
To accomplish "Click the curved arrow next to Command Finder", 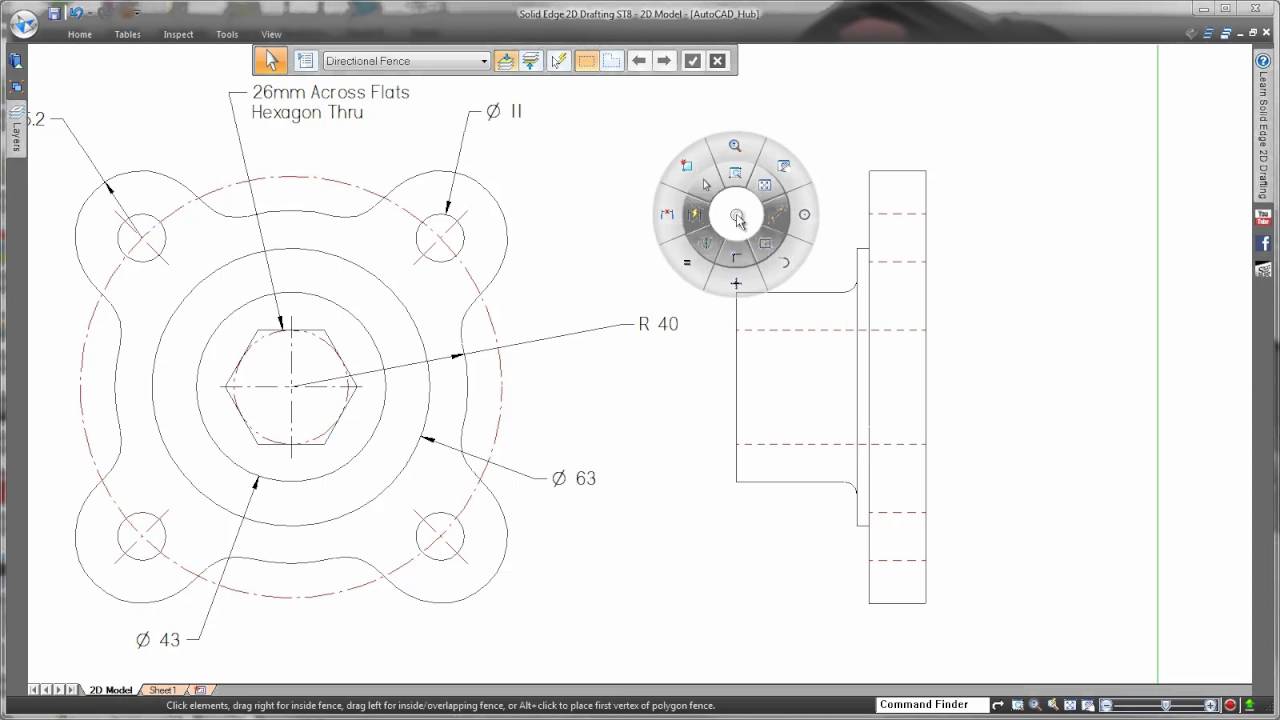I will point(998,705).
